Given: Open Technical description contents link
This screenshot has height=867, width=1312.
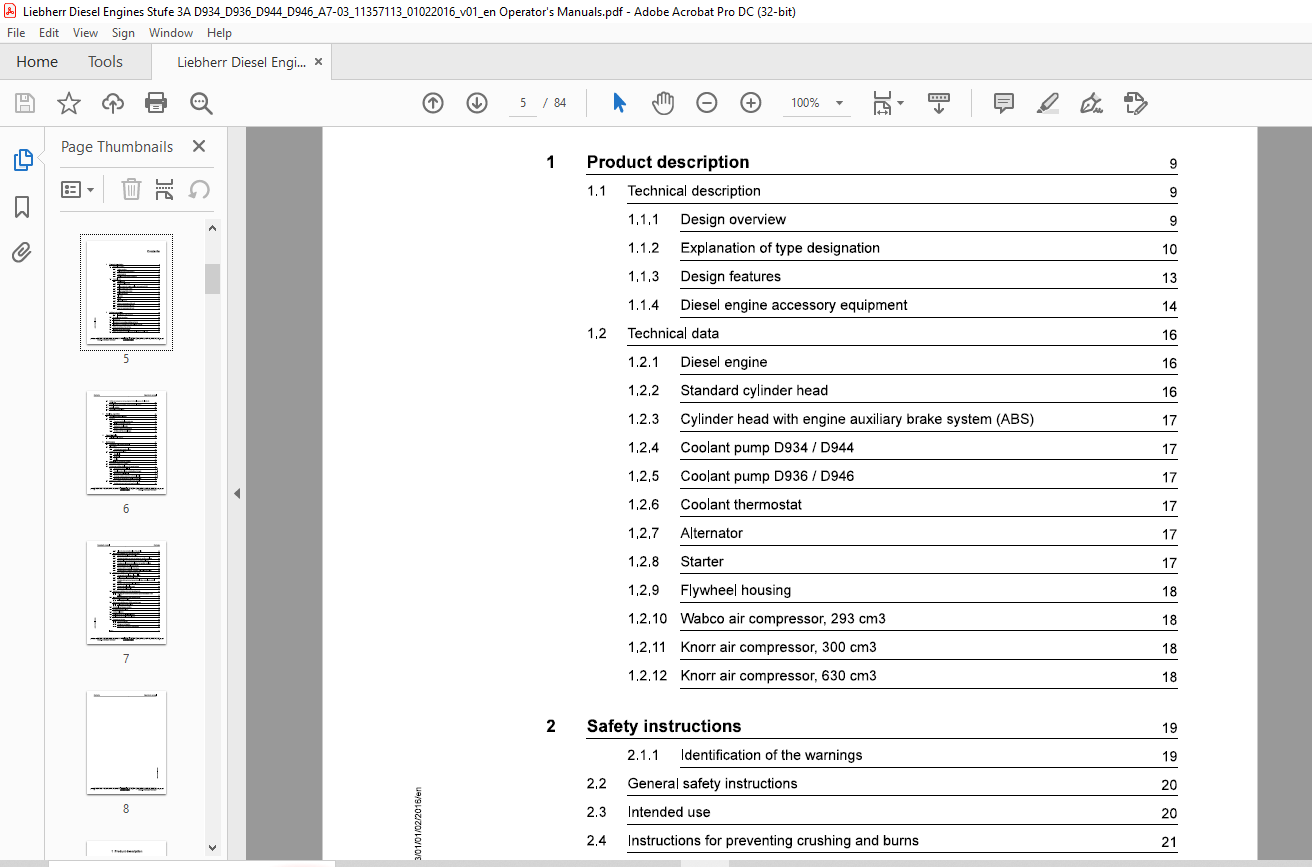Looking at the screenshot, I should [x=694, y=191].
